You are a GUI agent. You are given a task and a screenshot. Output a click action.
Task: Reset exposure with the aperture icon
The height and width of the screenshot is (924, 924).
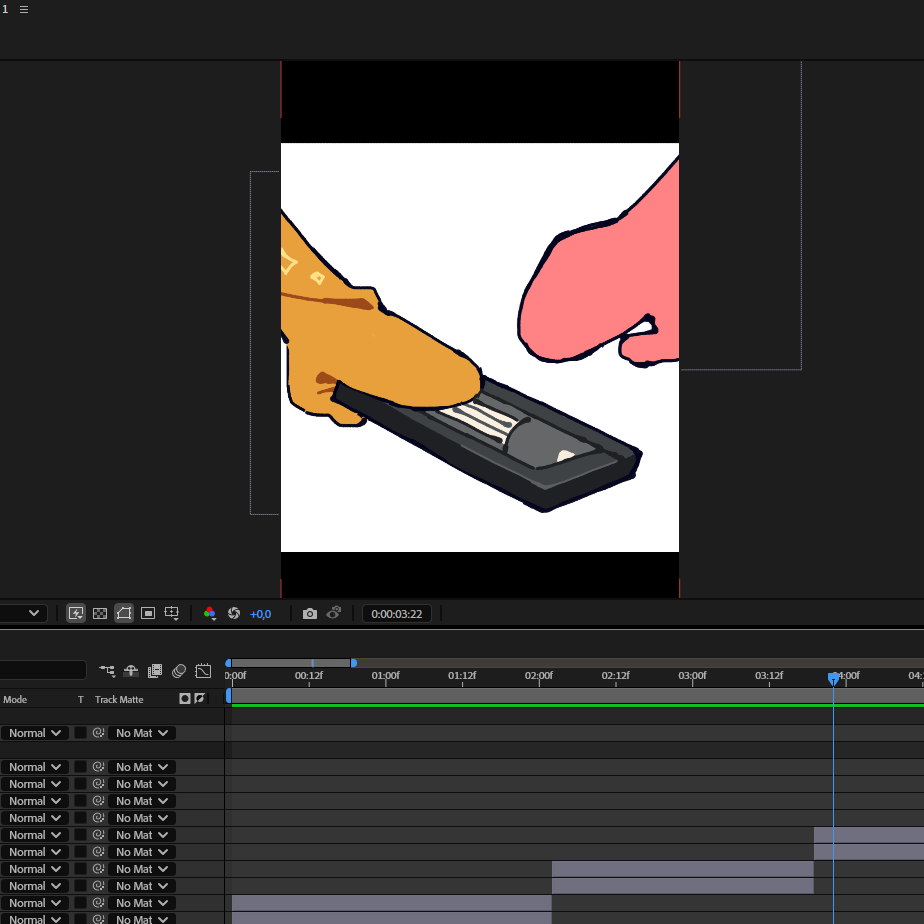[x=234, y=613]
